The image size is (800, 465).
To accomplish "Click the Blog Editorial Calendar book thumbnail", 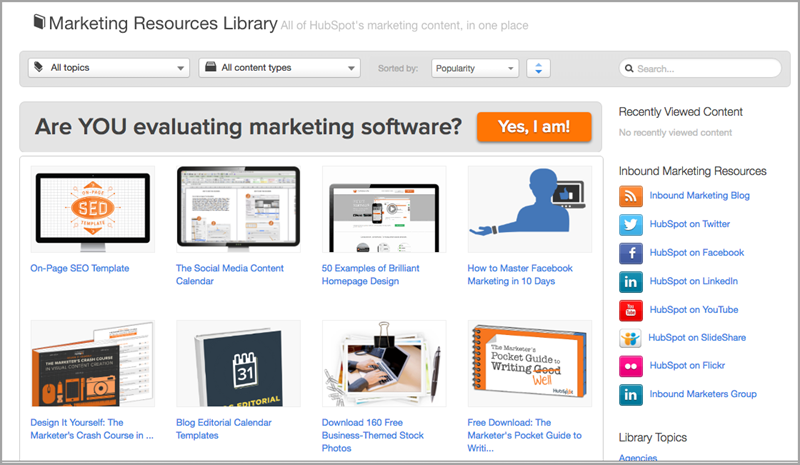I will click(x=238, y=363).
